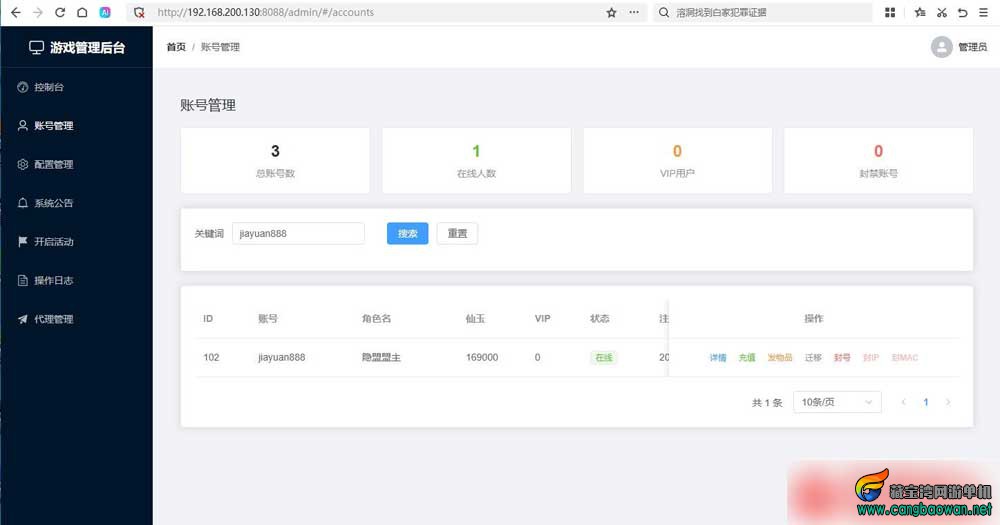Click the blue 搜索 button
1000x525 pixels.
(408, 233)
